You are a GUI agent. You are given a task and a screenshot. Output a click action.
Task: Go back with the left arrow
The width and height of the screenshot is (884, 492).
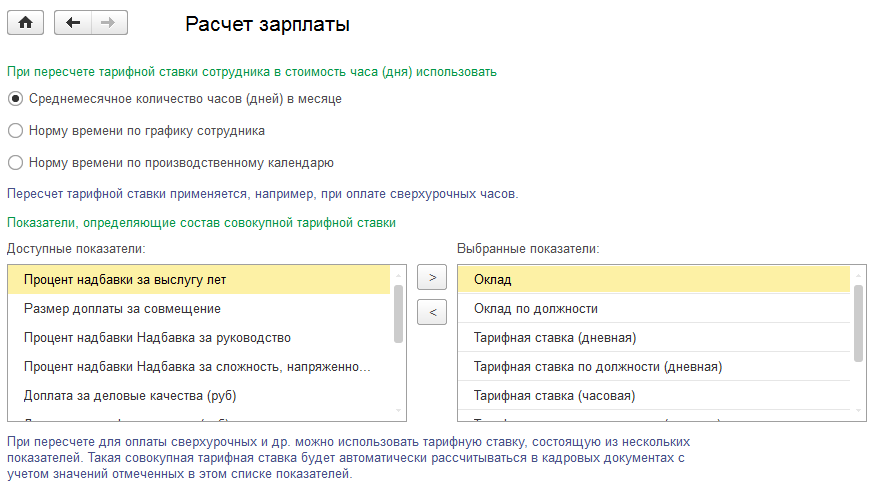point(73,24)
